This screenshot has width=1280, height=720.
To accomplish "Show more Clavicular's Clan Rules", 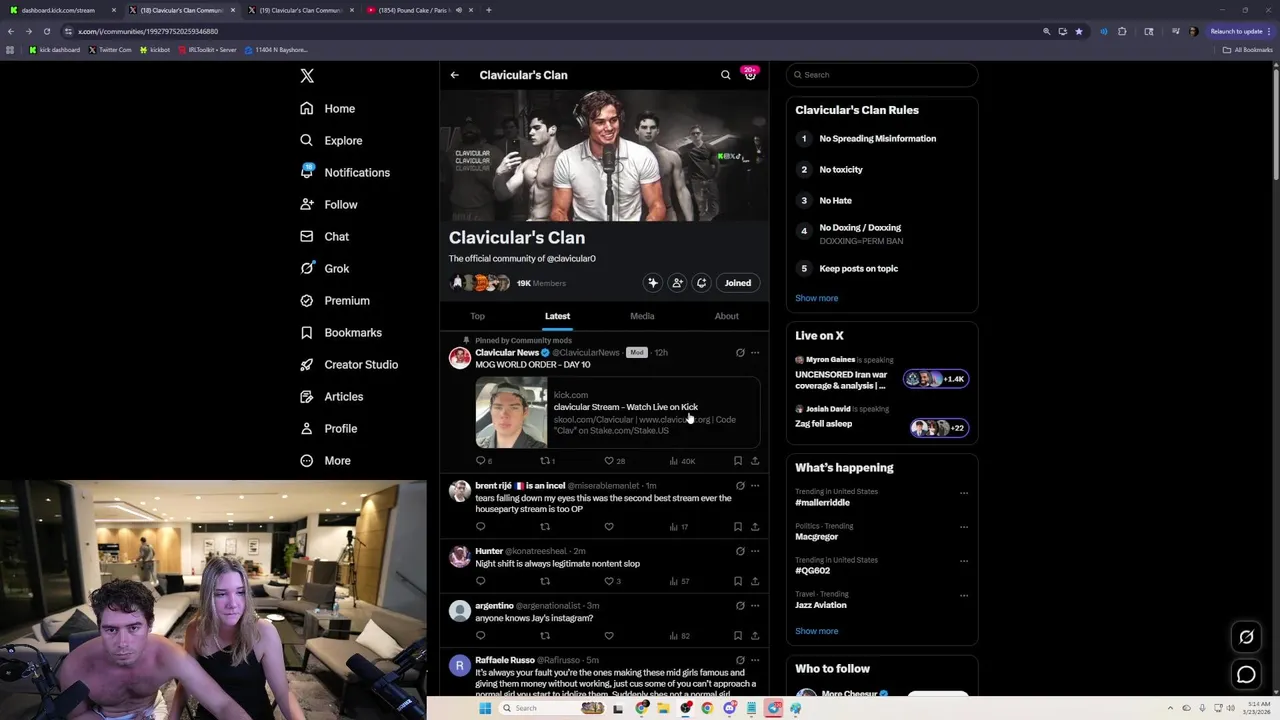I will 817,298.
